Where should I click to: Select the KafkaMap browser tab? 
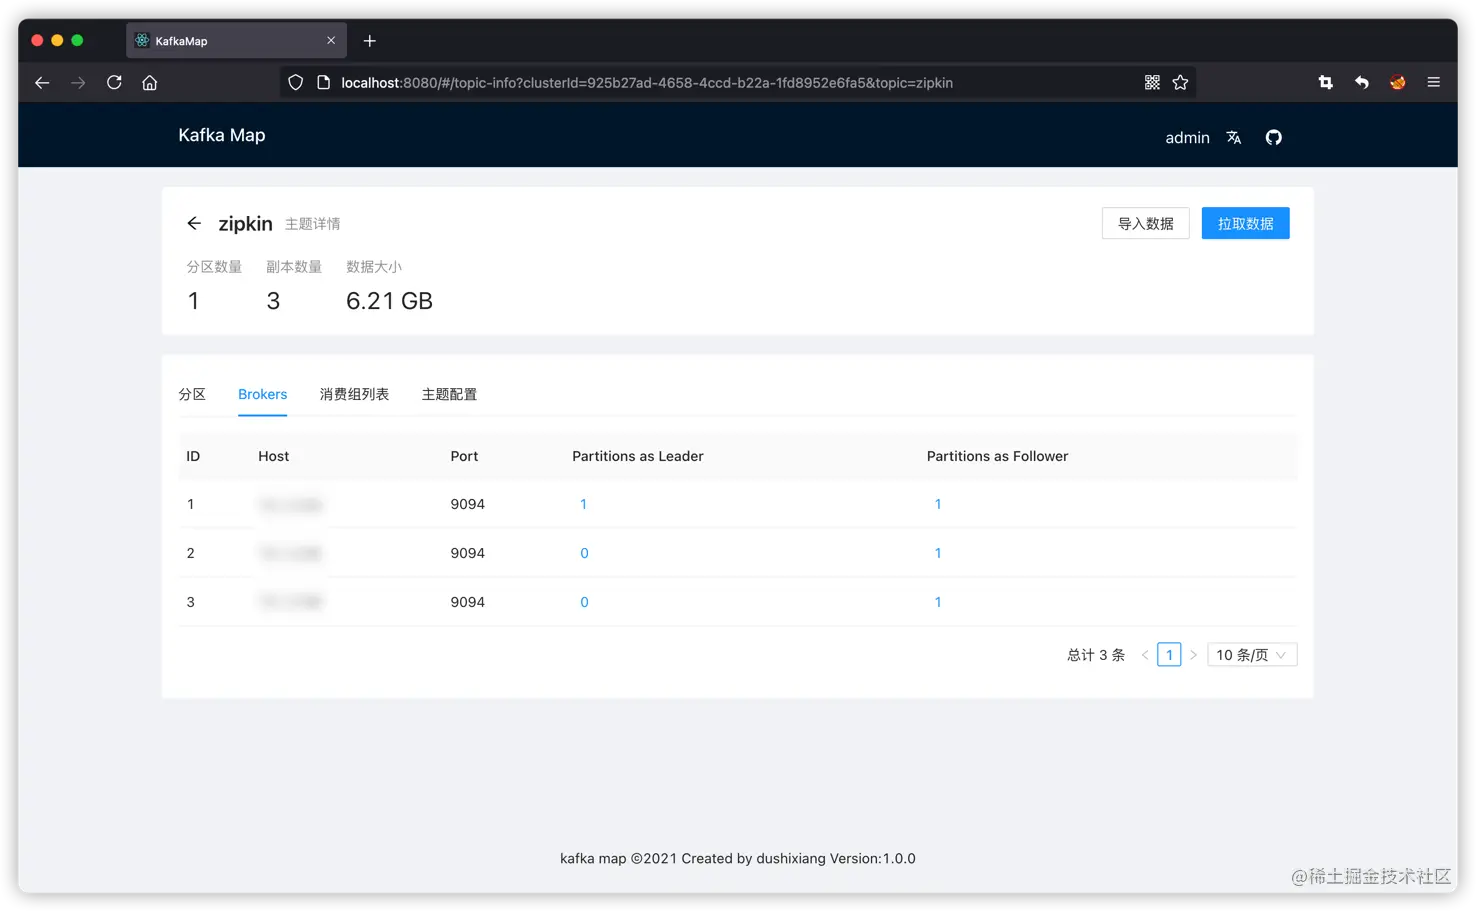click(x=236, y=41)
